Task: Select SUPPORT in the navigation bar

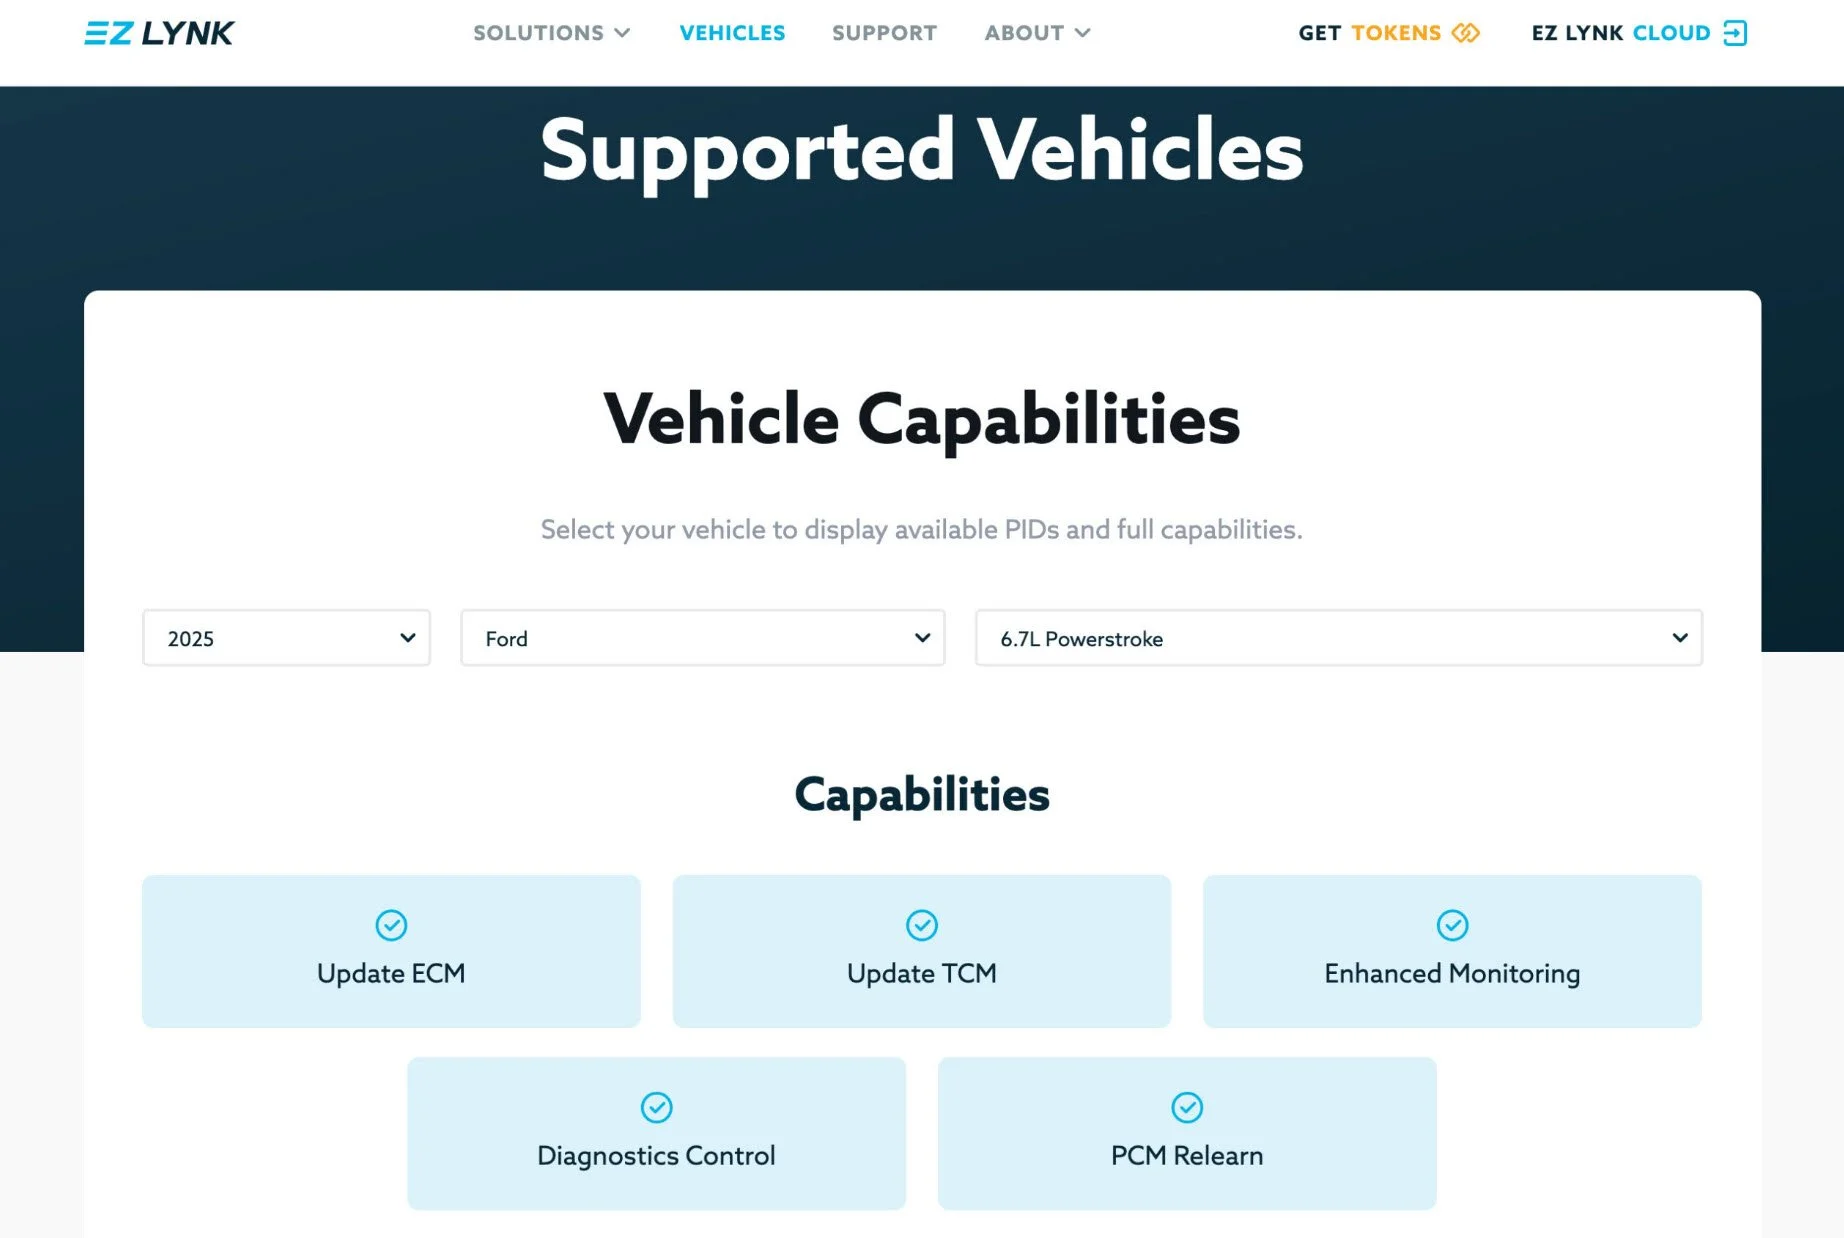Action: 884,33
